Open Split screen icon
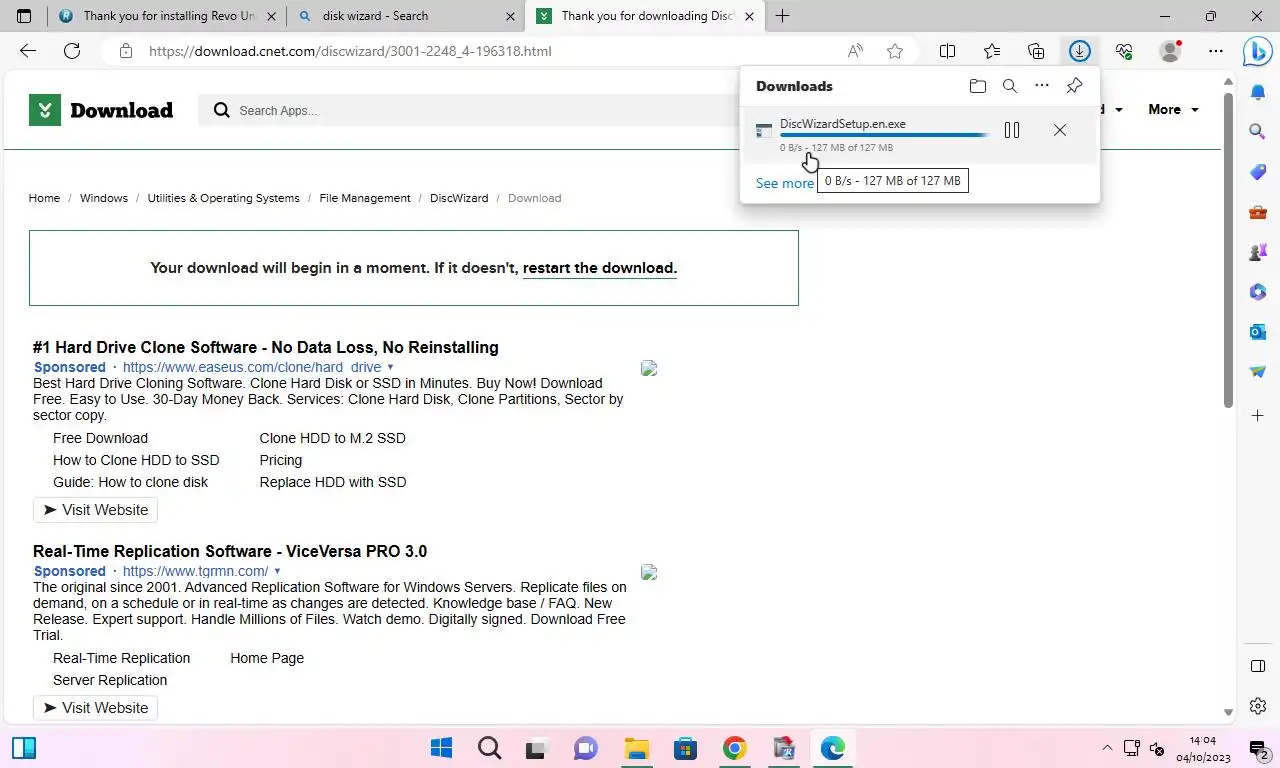This screenshot has width=1280, height=768. (x=948, y=51)
